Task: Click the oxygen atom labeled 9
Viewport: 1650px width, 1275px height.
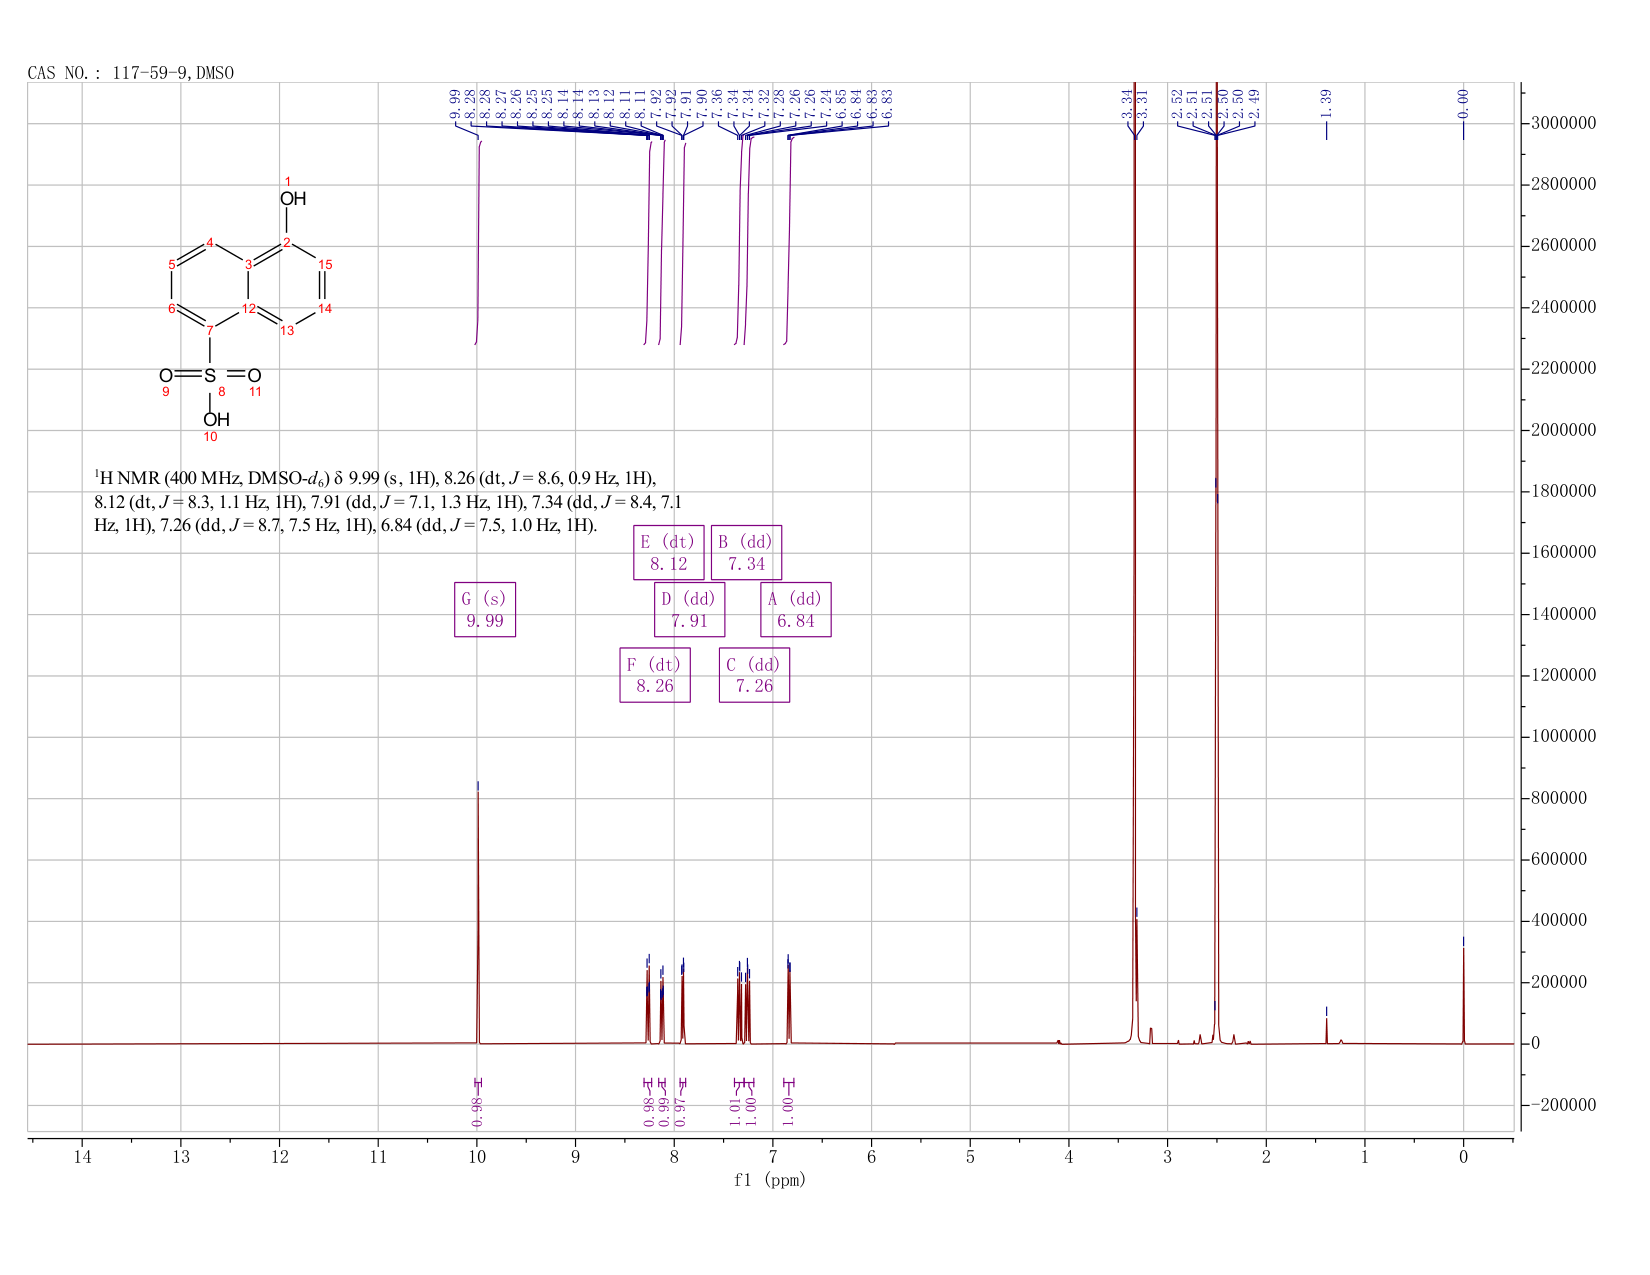Action: [165, 376]
